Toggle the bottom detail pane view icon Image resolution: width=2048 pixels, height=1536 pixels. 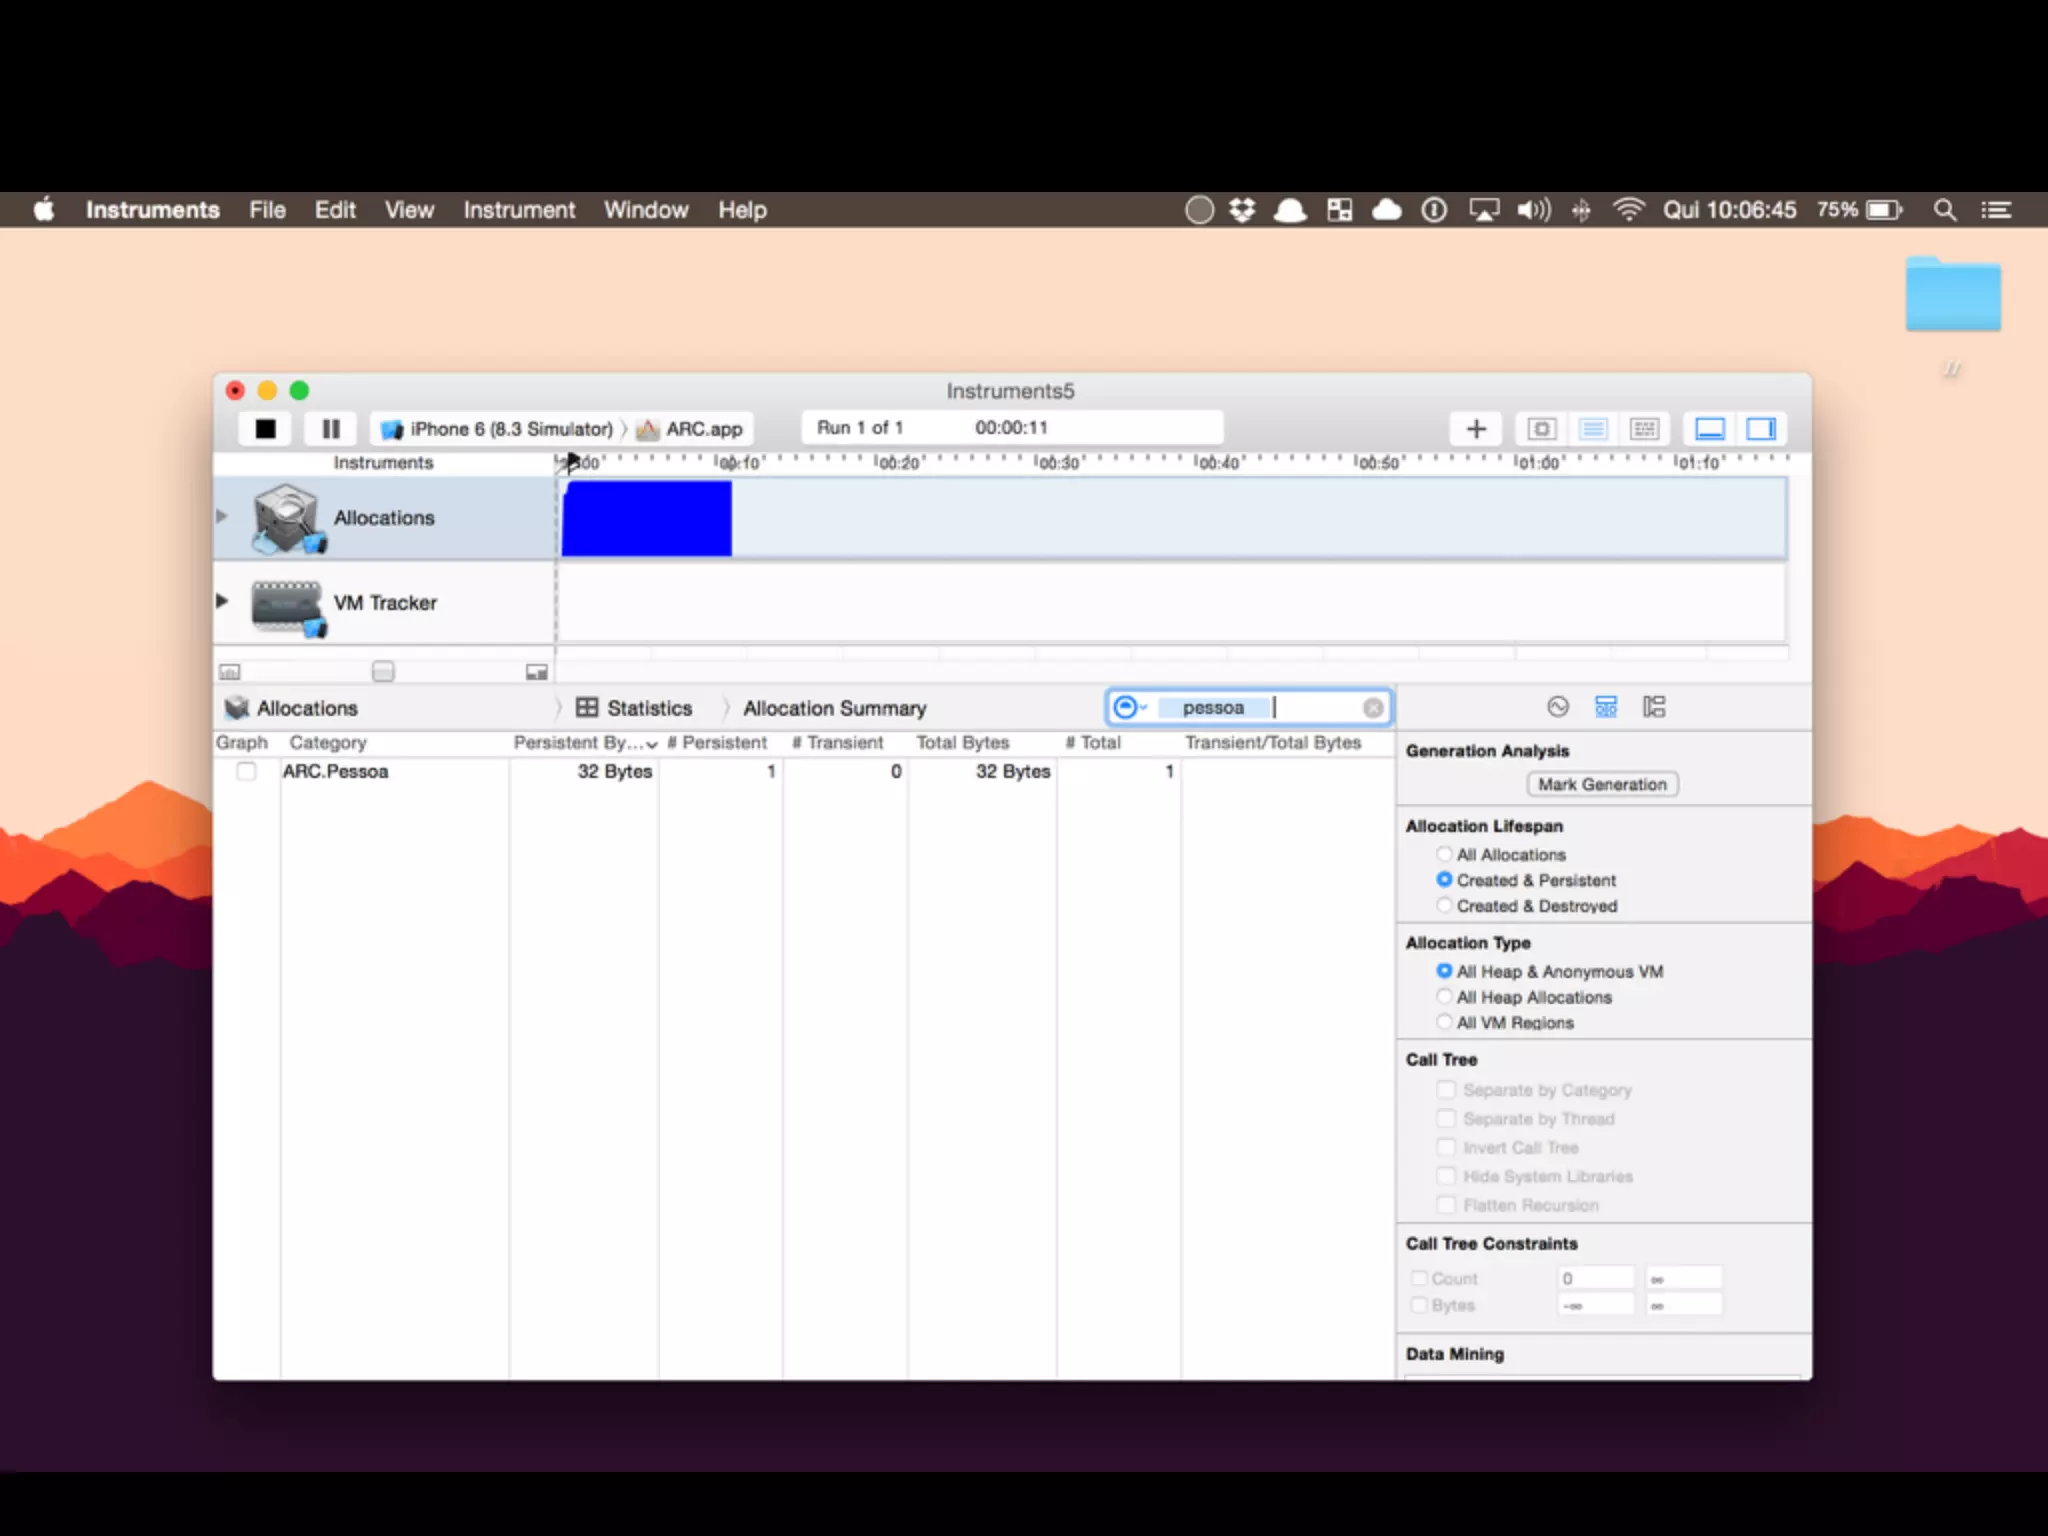pos(1710,429)
